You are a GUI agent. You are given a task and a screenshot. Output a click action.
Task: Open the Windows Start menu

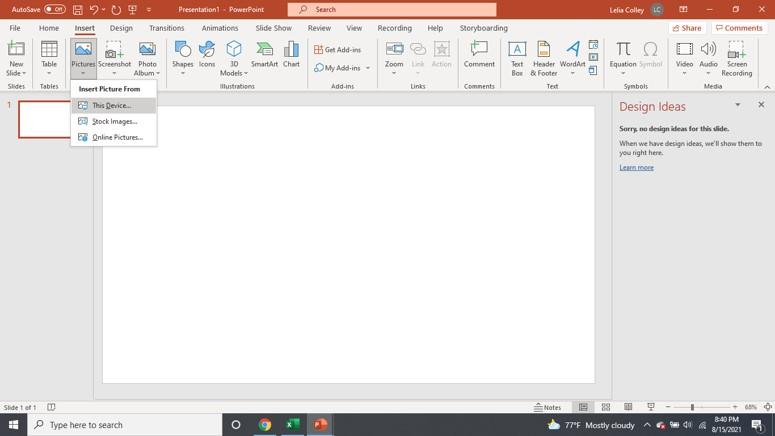(13, 425)
